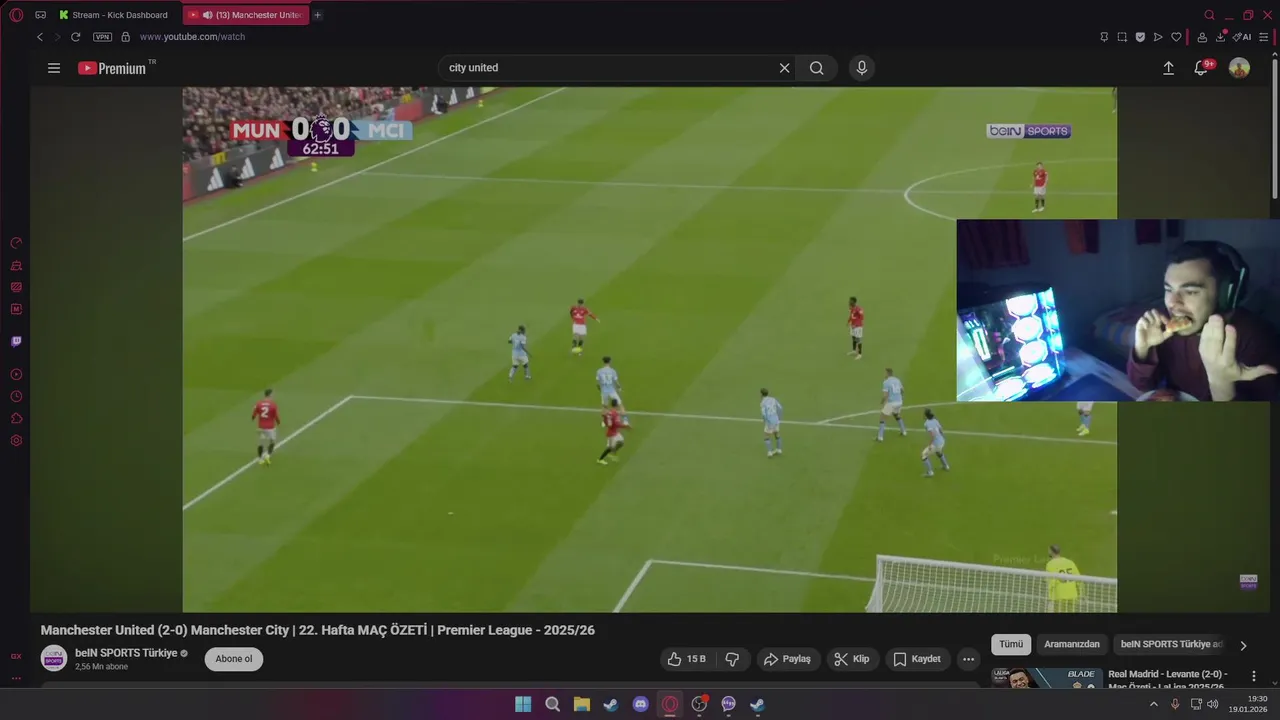
Task: Open Windows taskbar search
Action: 552,704
